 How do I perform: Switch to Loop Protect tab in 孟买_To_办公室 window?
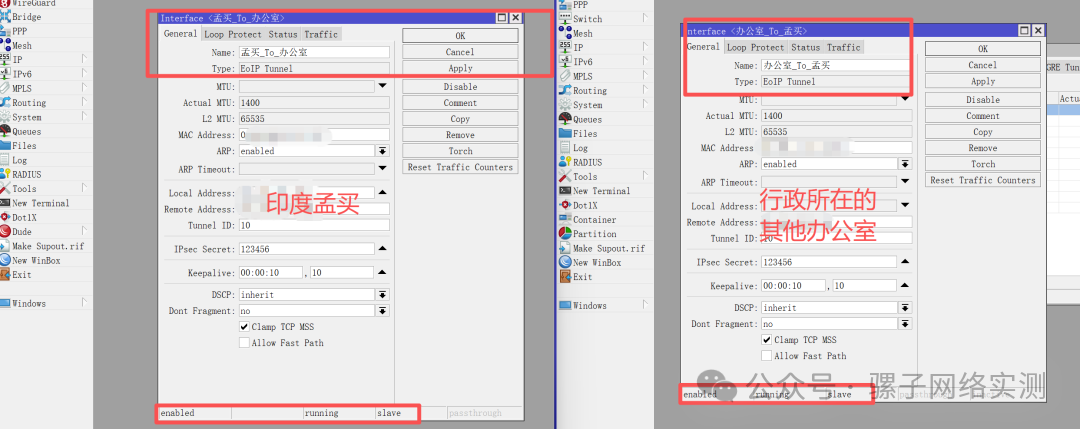pyautogui.click(x=233, y=34)
